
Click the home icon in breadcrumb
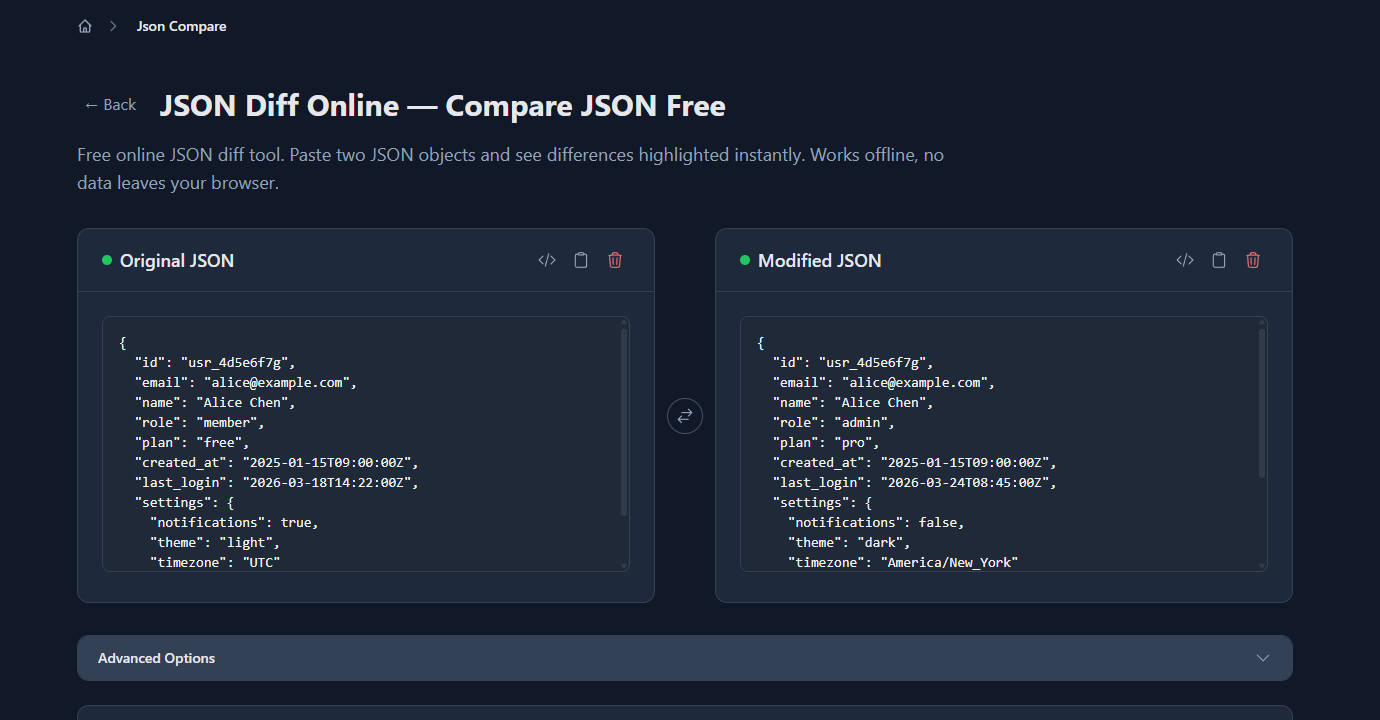pyautogui.click(x=85, y=25)
